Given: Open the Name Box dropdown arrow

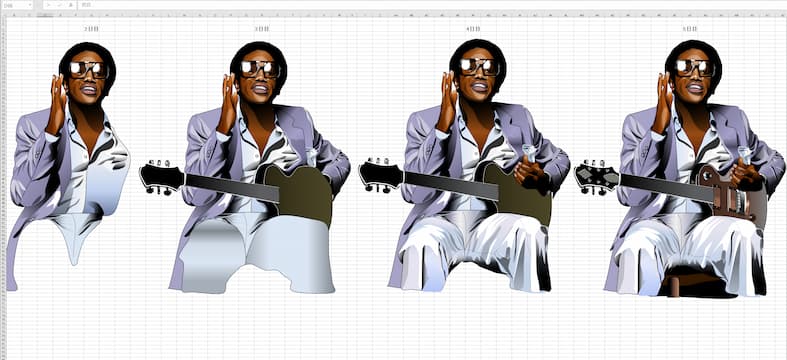Looking at the screenshot, I should point(31,5).
